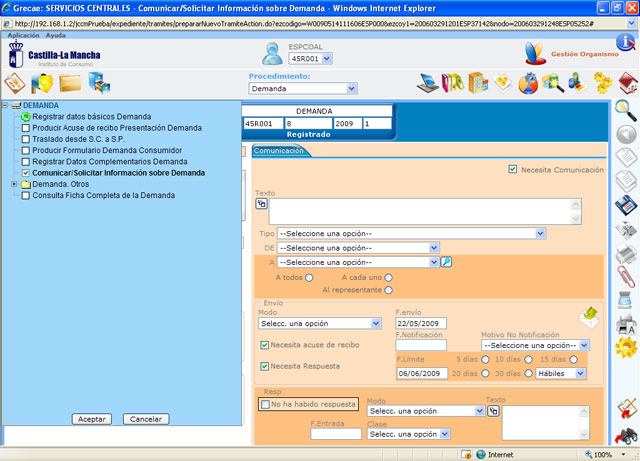This screenshot has width=640, height=461.
Task: Select Consulta Ficha Completa de la Demanda
Action: tap(104, 196)
